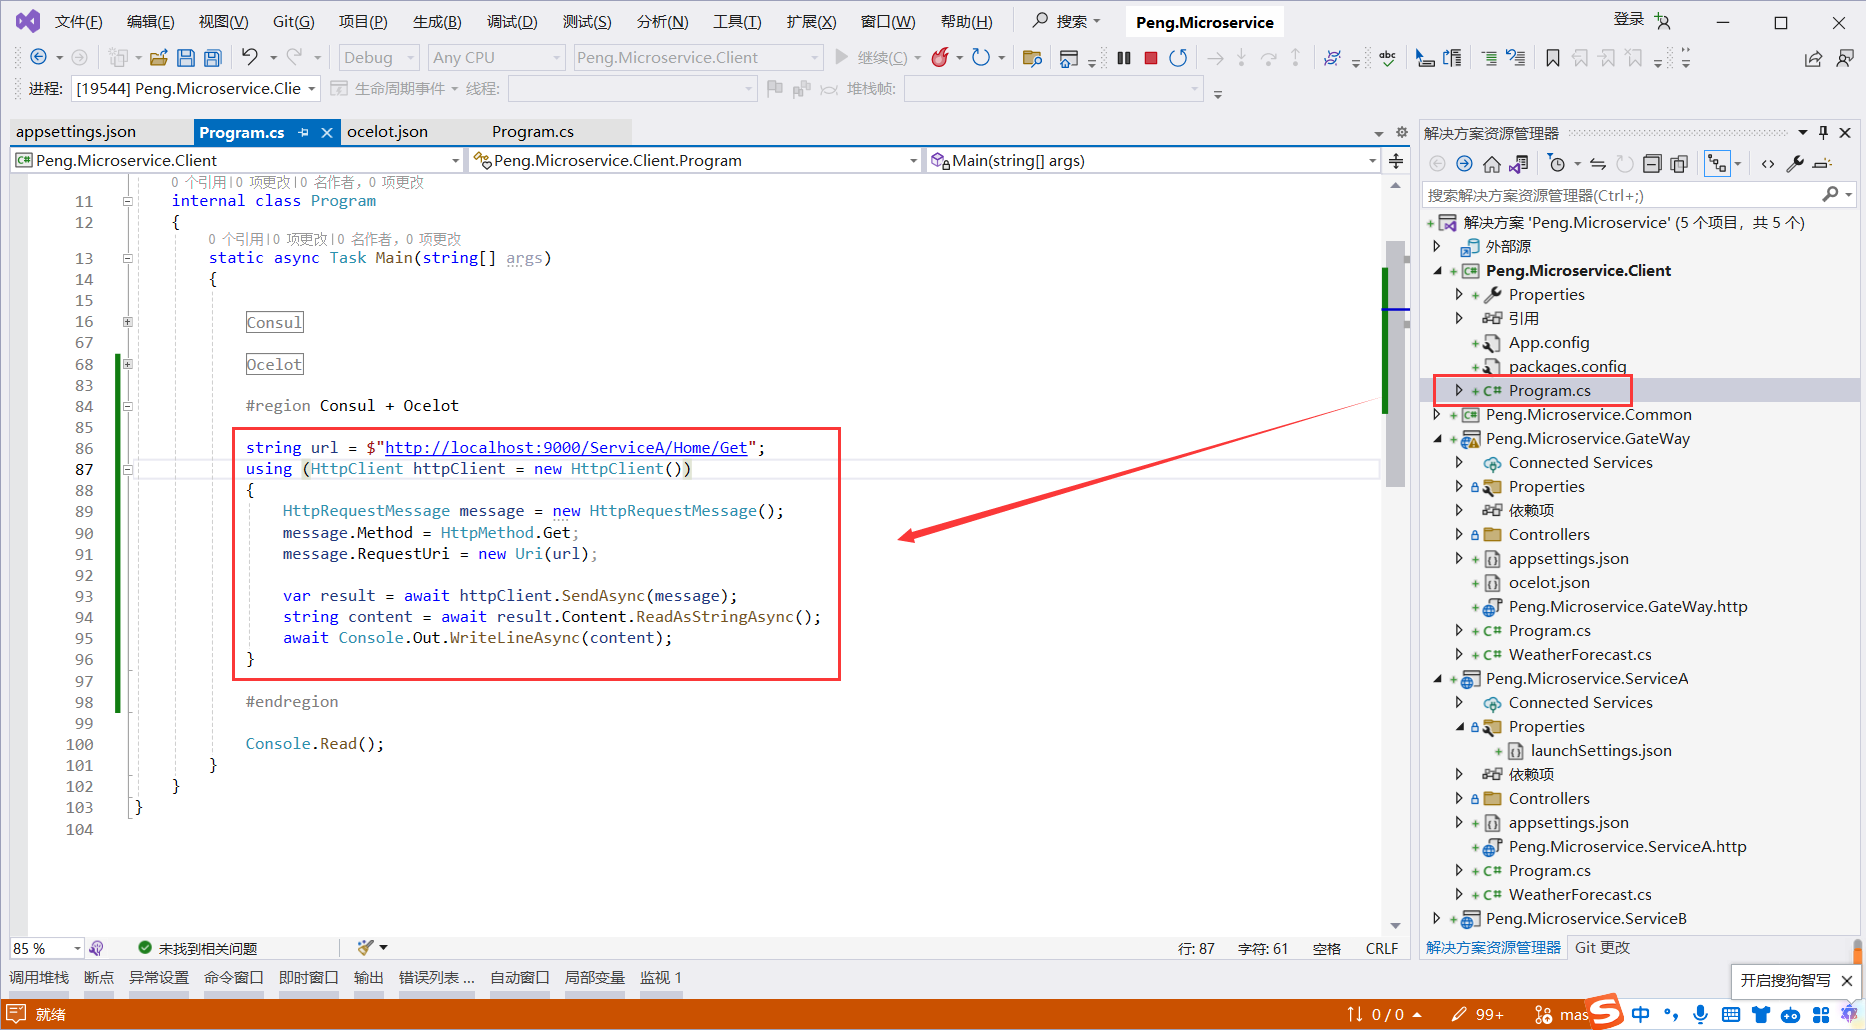The image size is (1866, 1030).
Task: Pin the Solution Explorer panel
Action: pos(1823,133)
